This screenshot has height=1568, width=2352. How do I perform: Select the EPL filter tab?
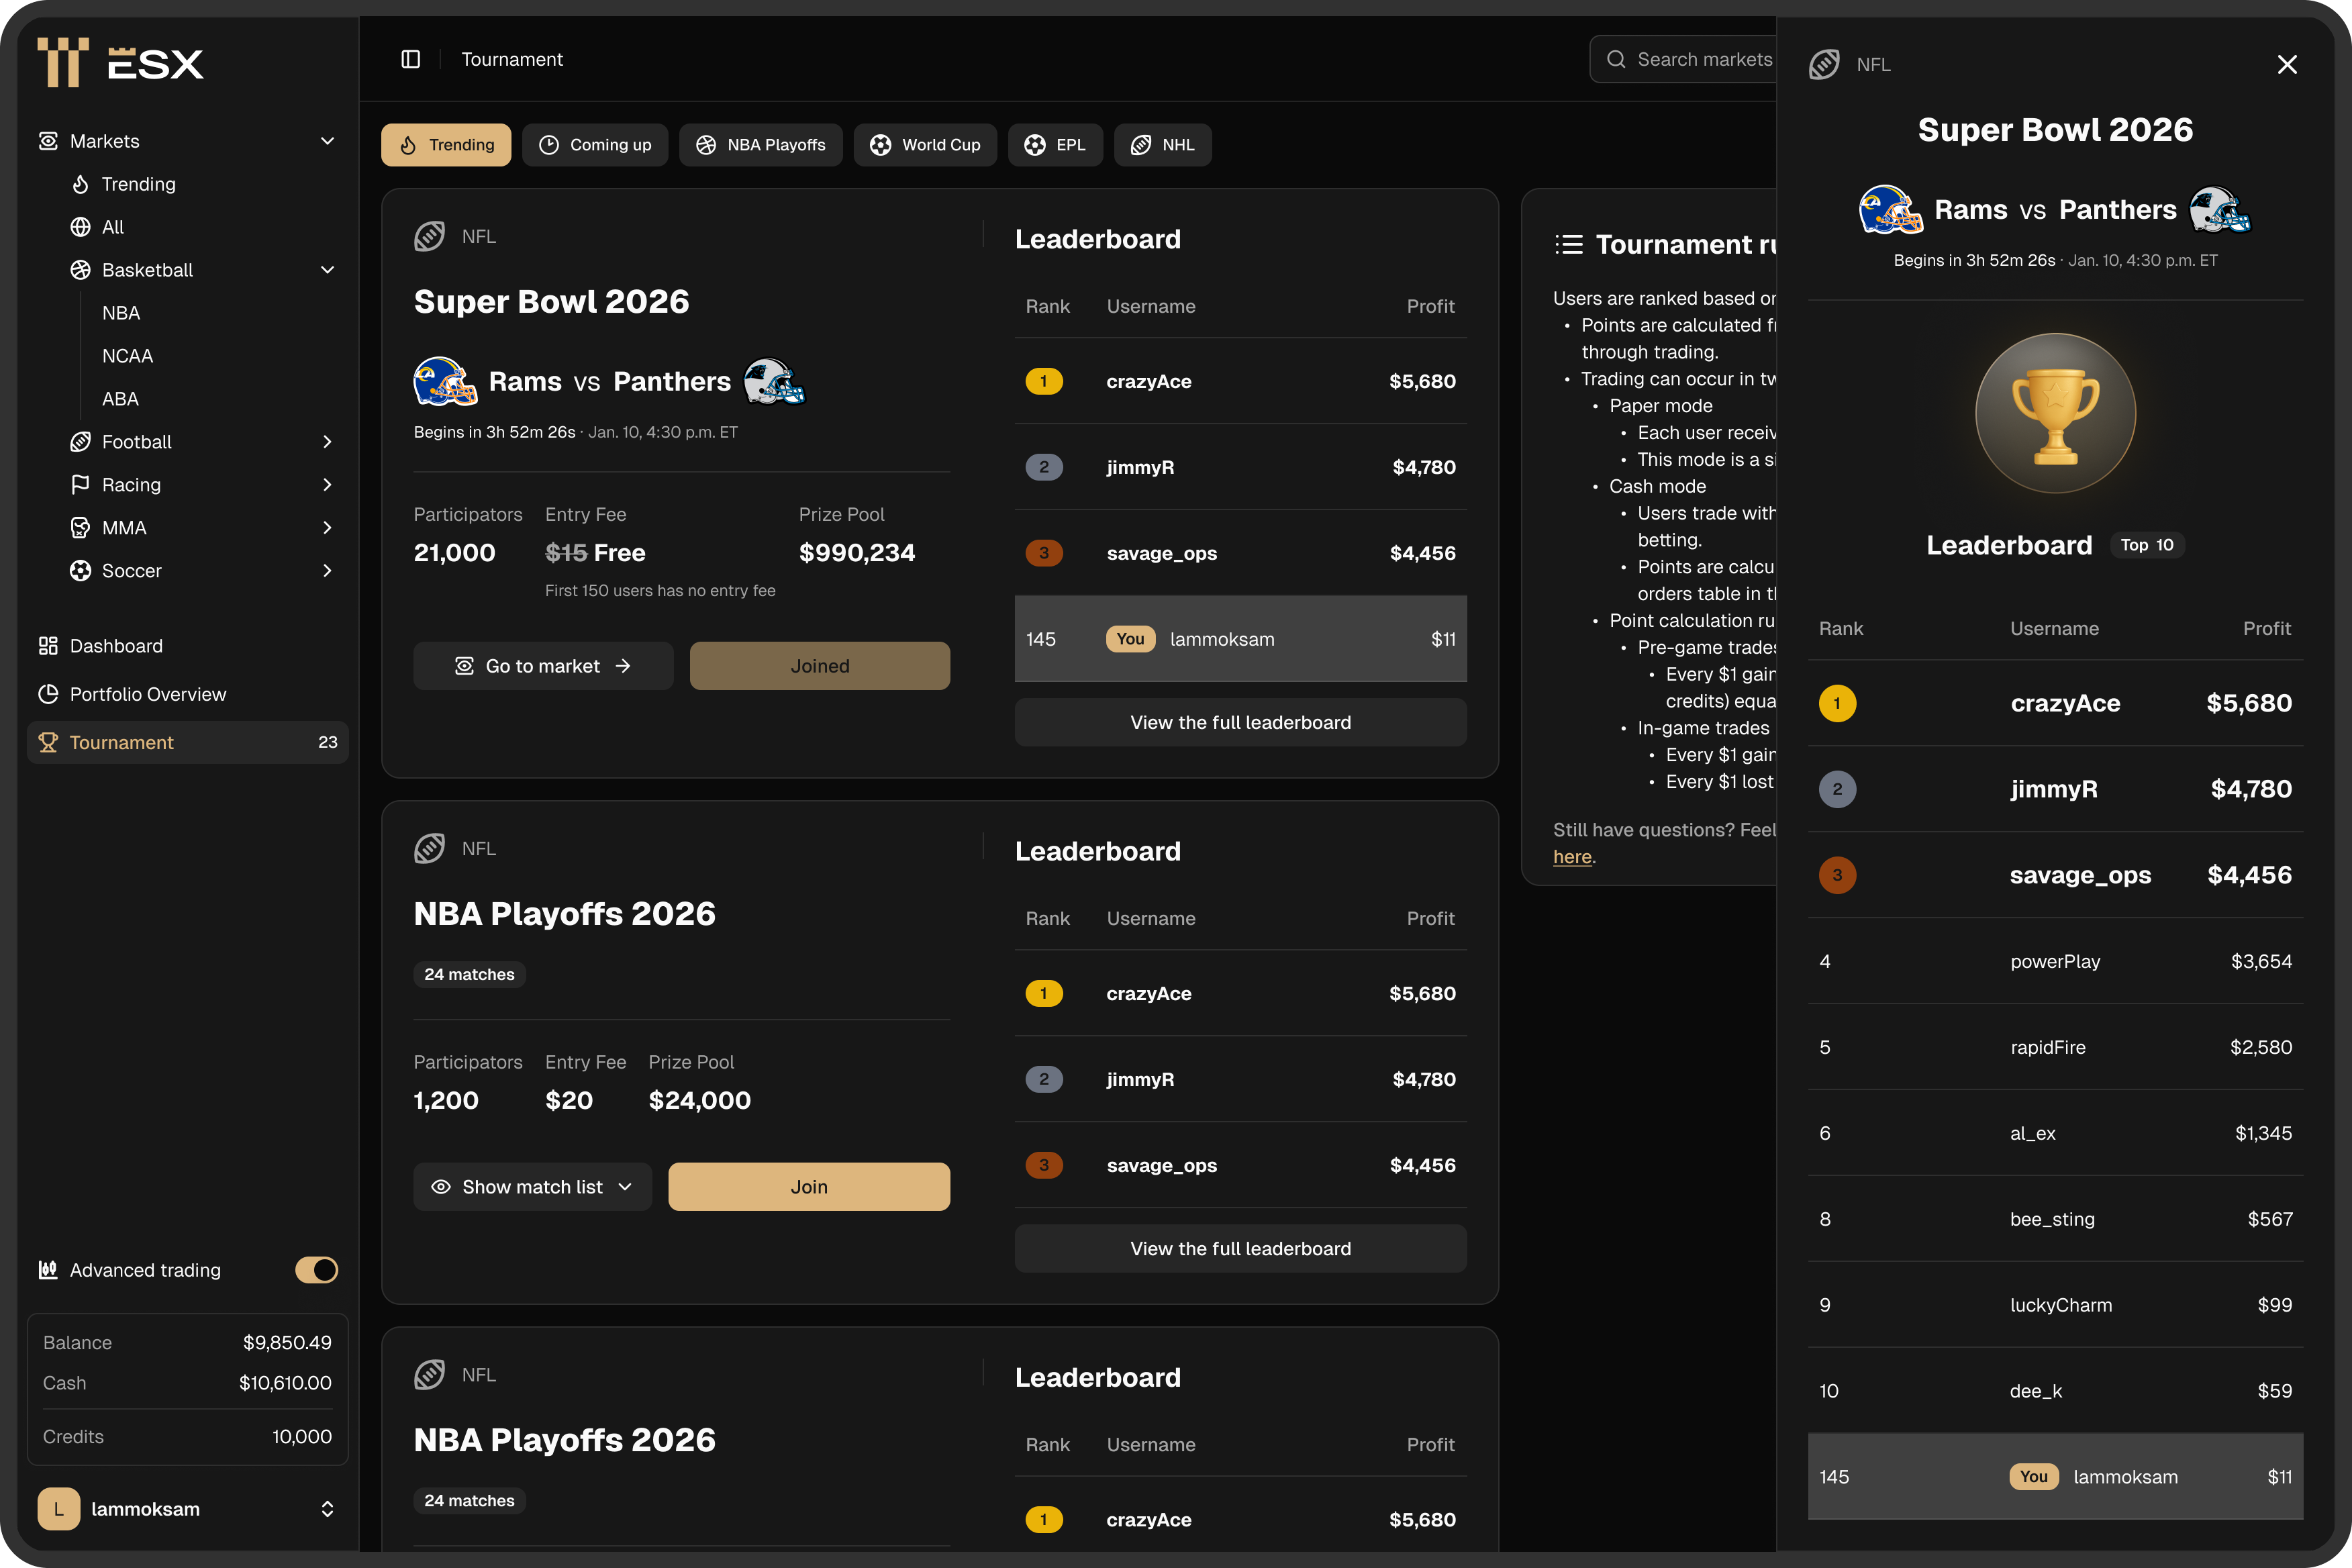1055,145
